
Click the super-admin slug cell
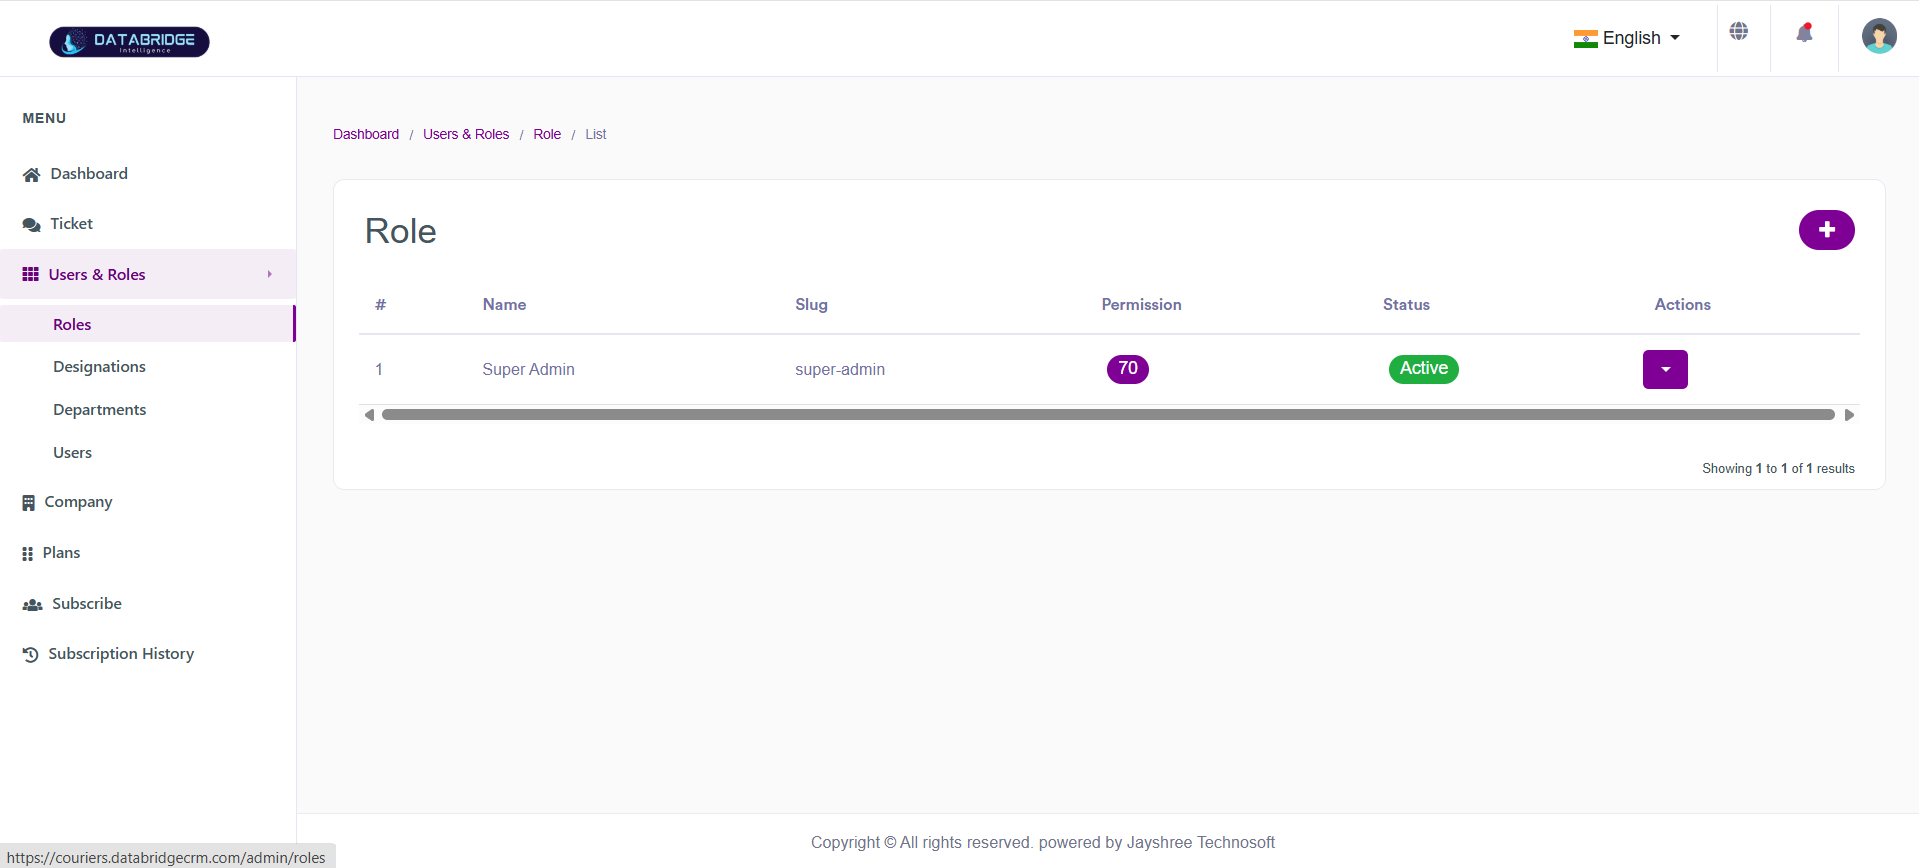pos(840,370)
